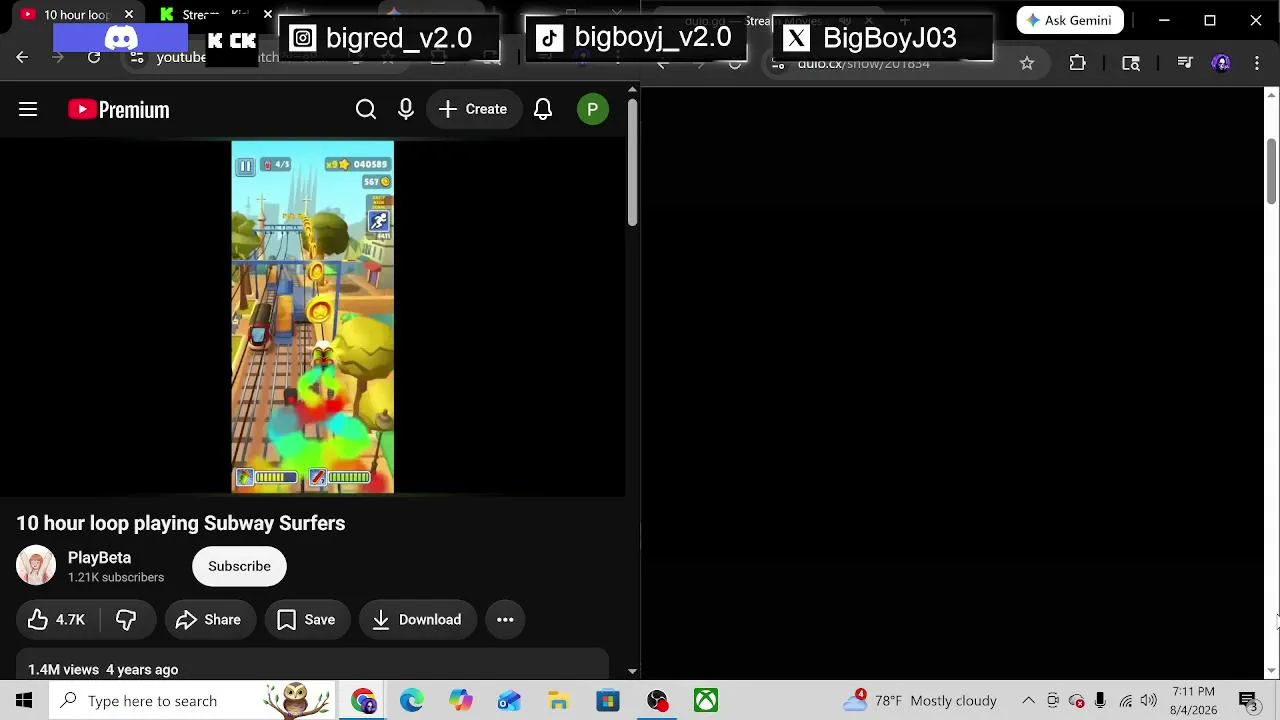Open the Wi-Fi network tray icon

pos(1125,701)
